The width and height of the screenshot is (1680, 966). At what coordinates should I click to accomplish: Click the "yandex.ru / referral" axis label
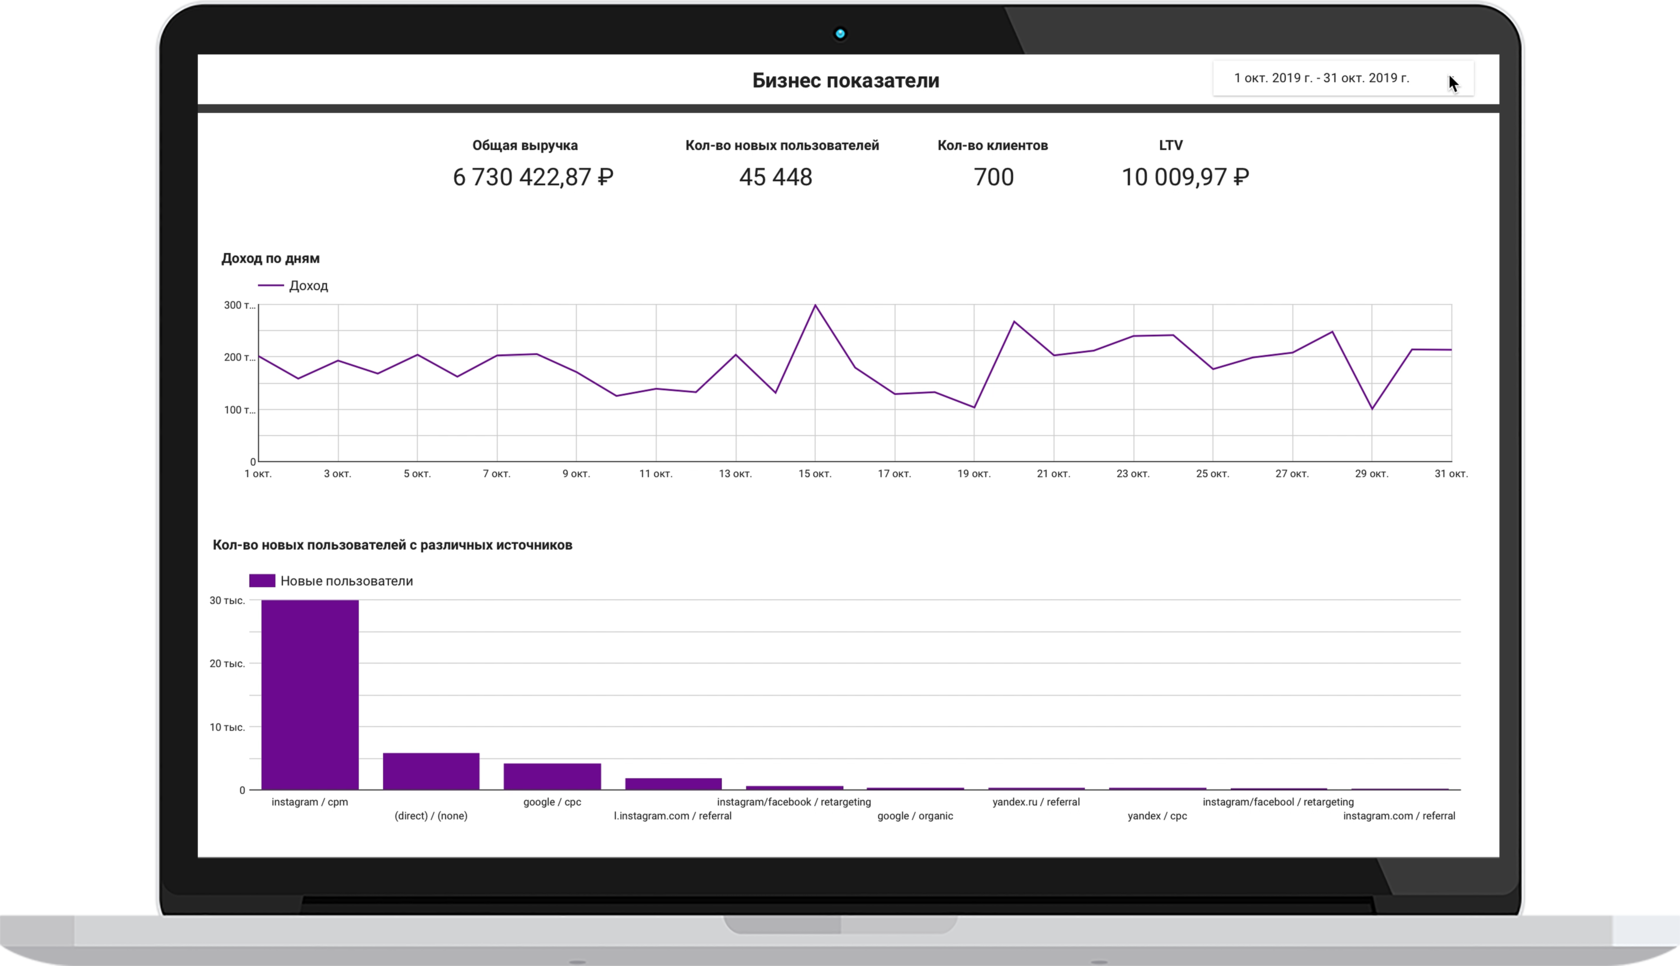coord(1036,802)
